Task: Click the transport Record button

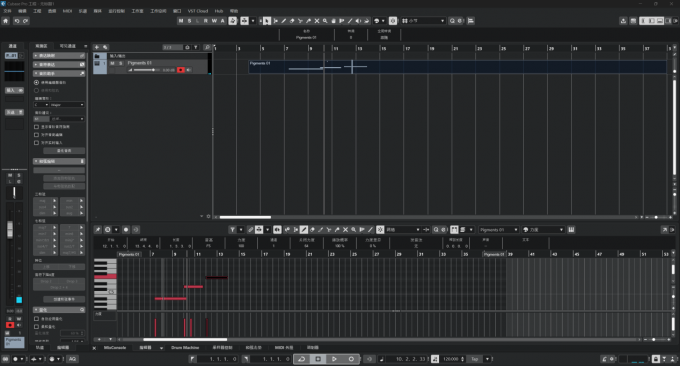Action: [x=351, y=359]
